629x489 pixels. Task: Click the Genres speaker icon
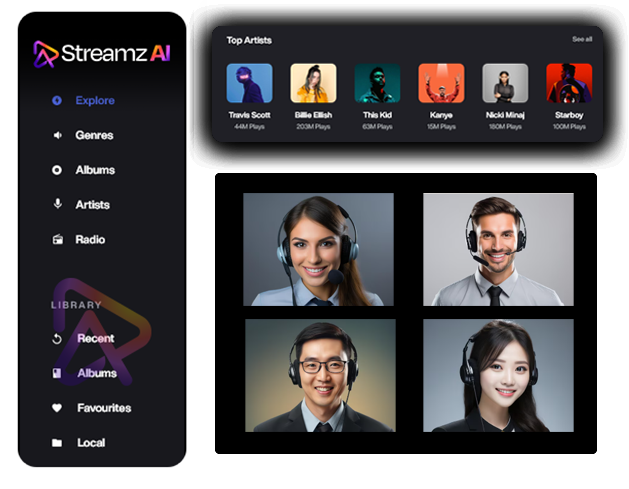57,135
